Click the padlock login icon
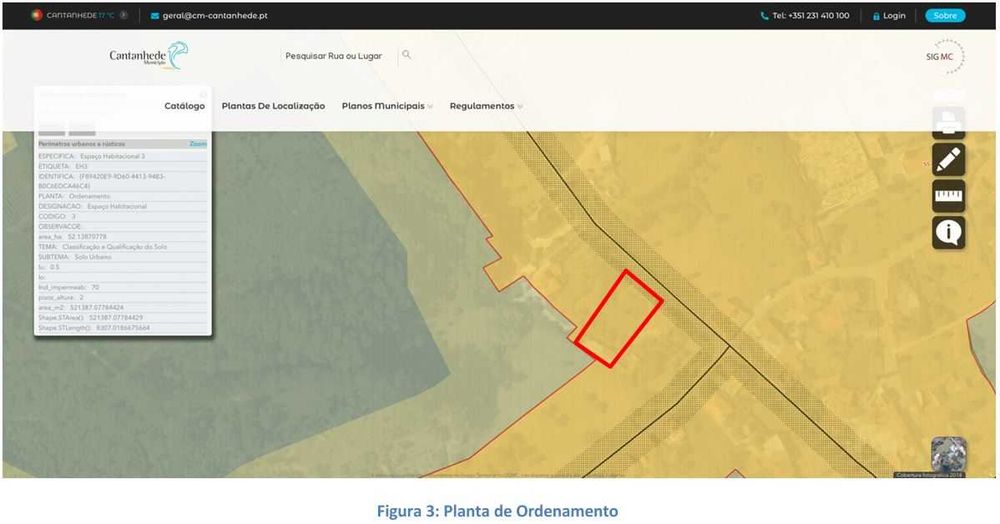This screenshot has height=524, width=1000. coord(876,16)
